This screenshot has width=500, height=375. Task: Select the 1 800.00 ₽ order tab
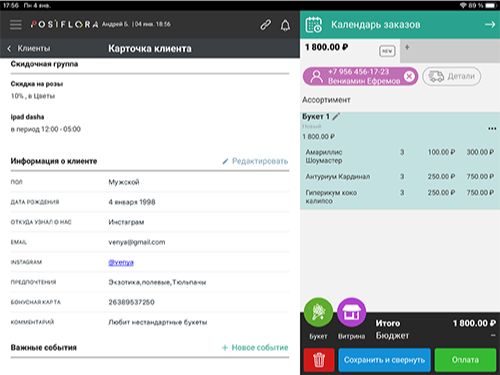[x=350, y=49]
